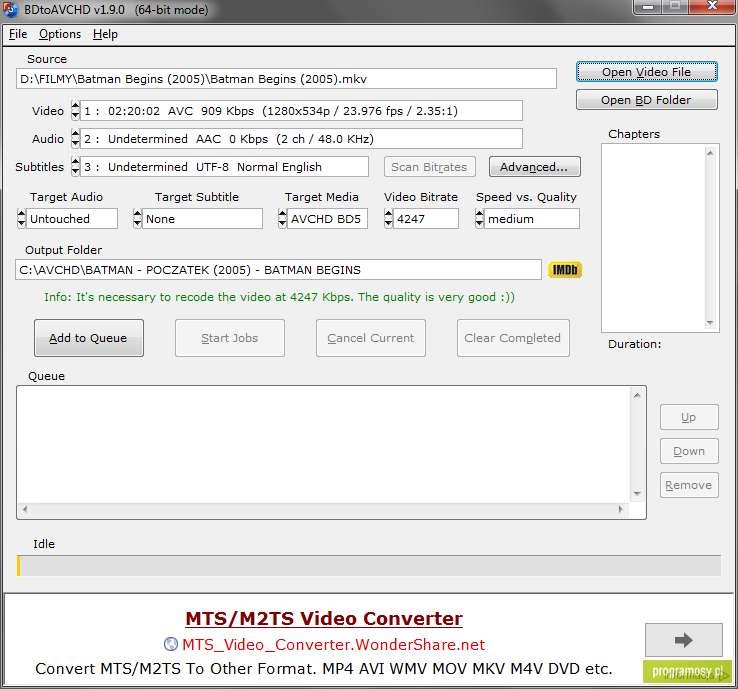Click the Speed vs. Quality medium field
The image size is (738, 689).
click(x=531, y=219)
